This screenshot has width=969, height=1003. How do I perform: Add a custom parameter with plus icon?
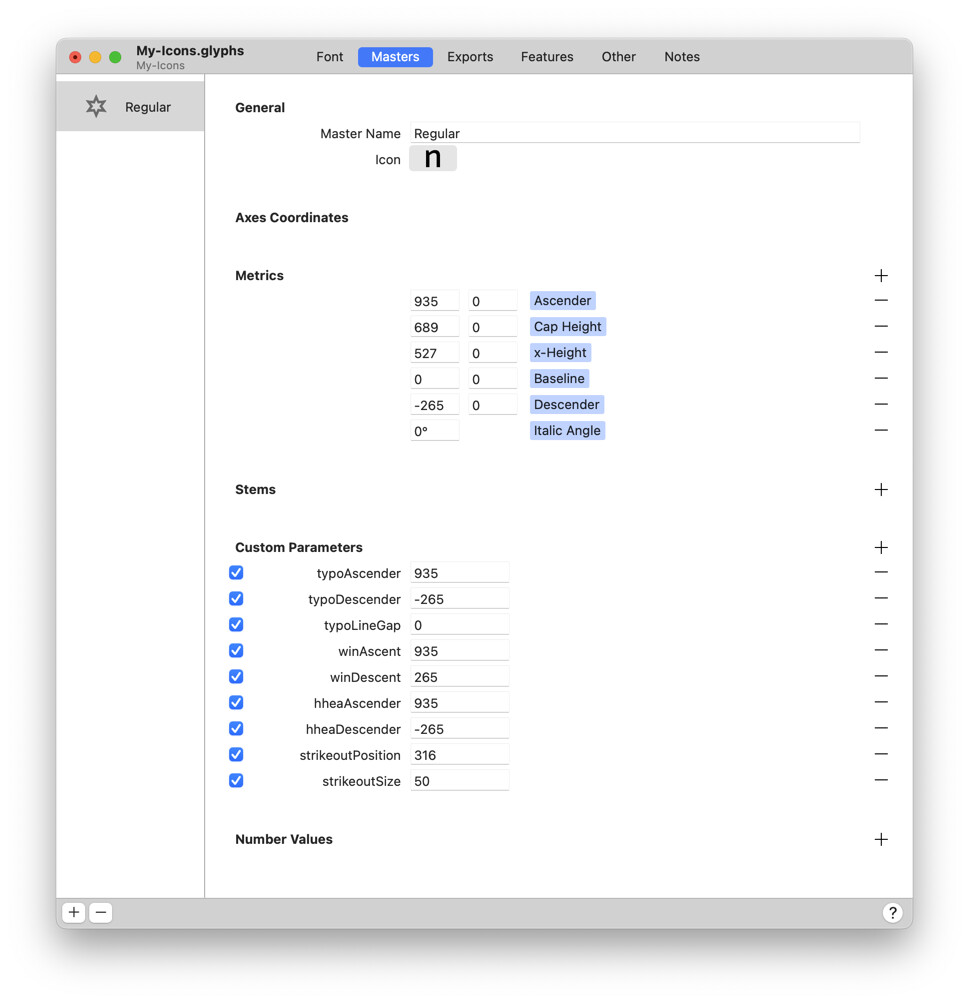(881, 548)
